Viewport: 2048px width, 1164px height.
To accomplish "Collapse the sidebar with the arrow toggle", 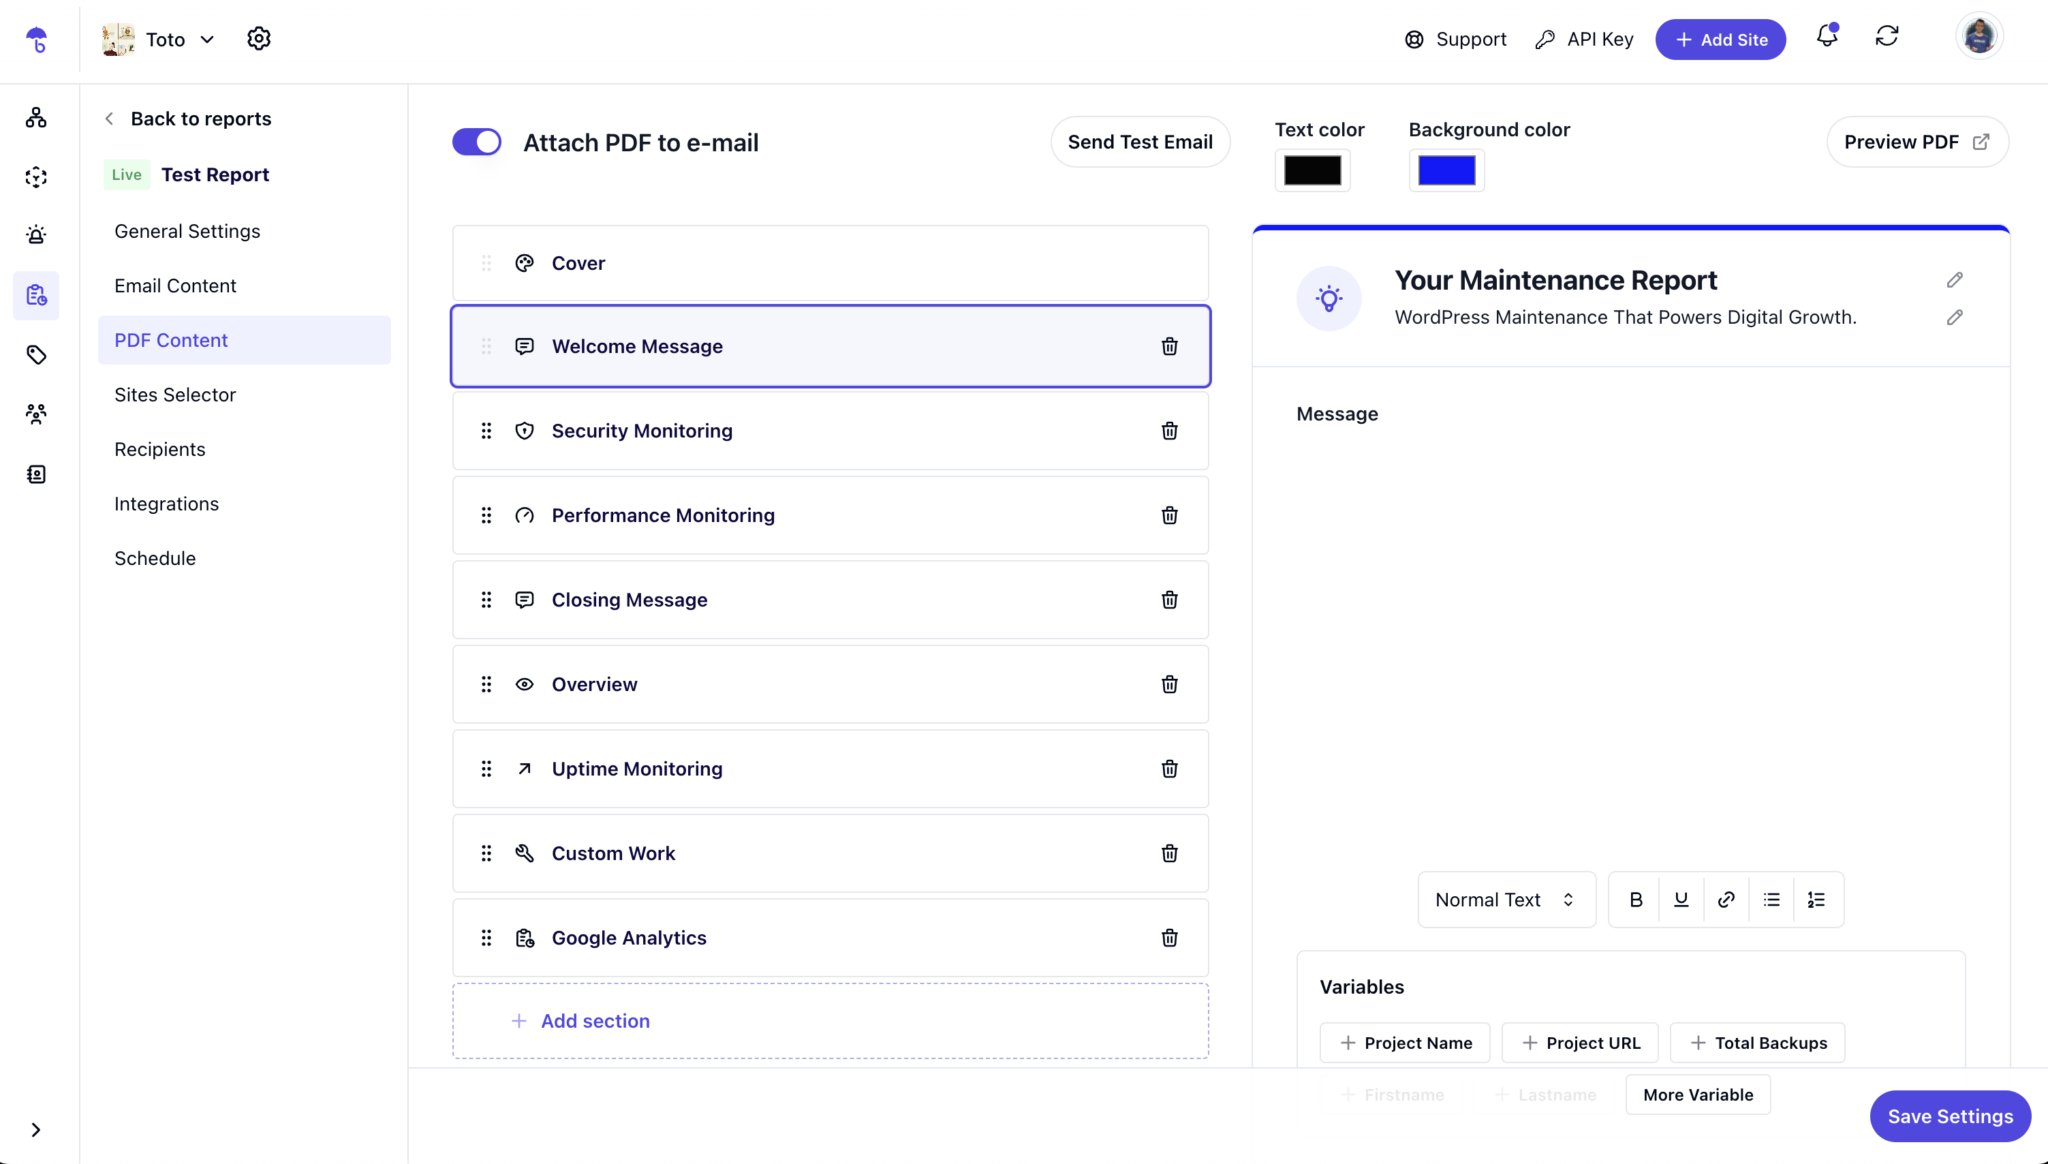I will pos(36,1129).
